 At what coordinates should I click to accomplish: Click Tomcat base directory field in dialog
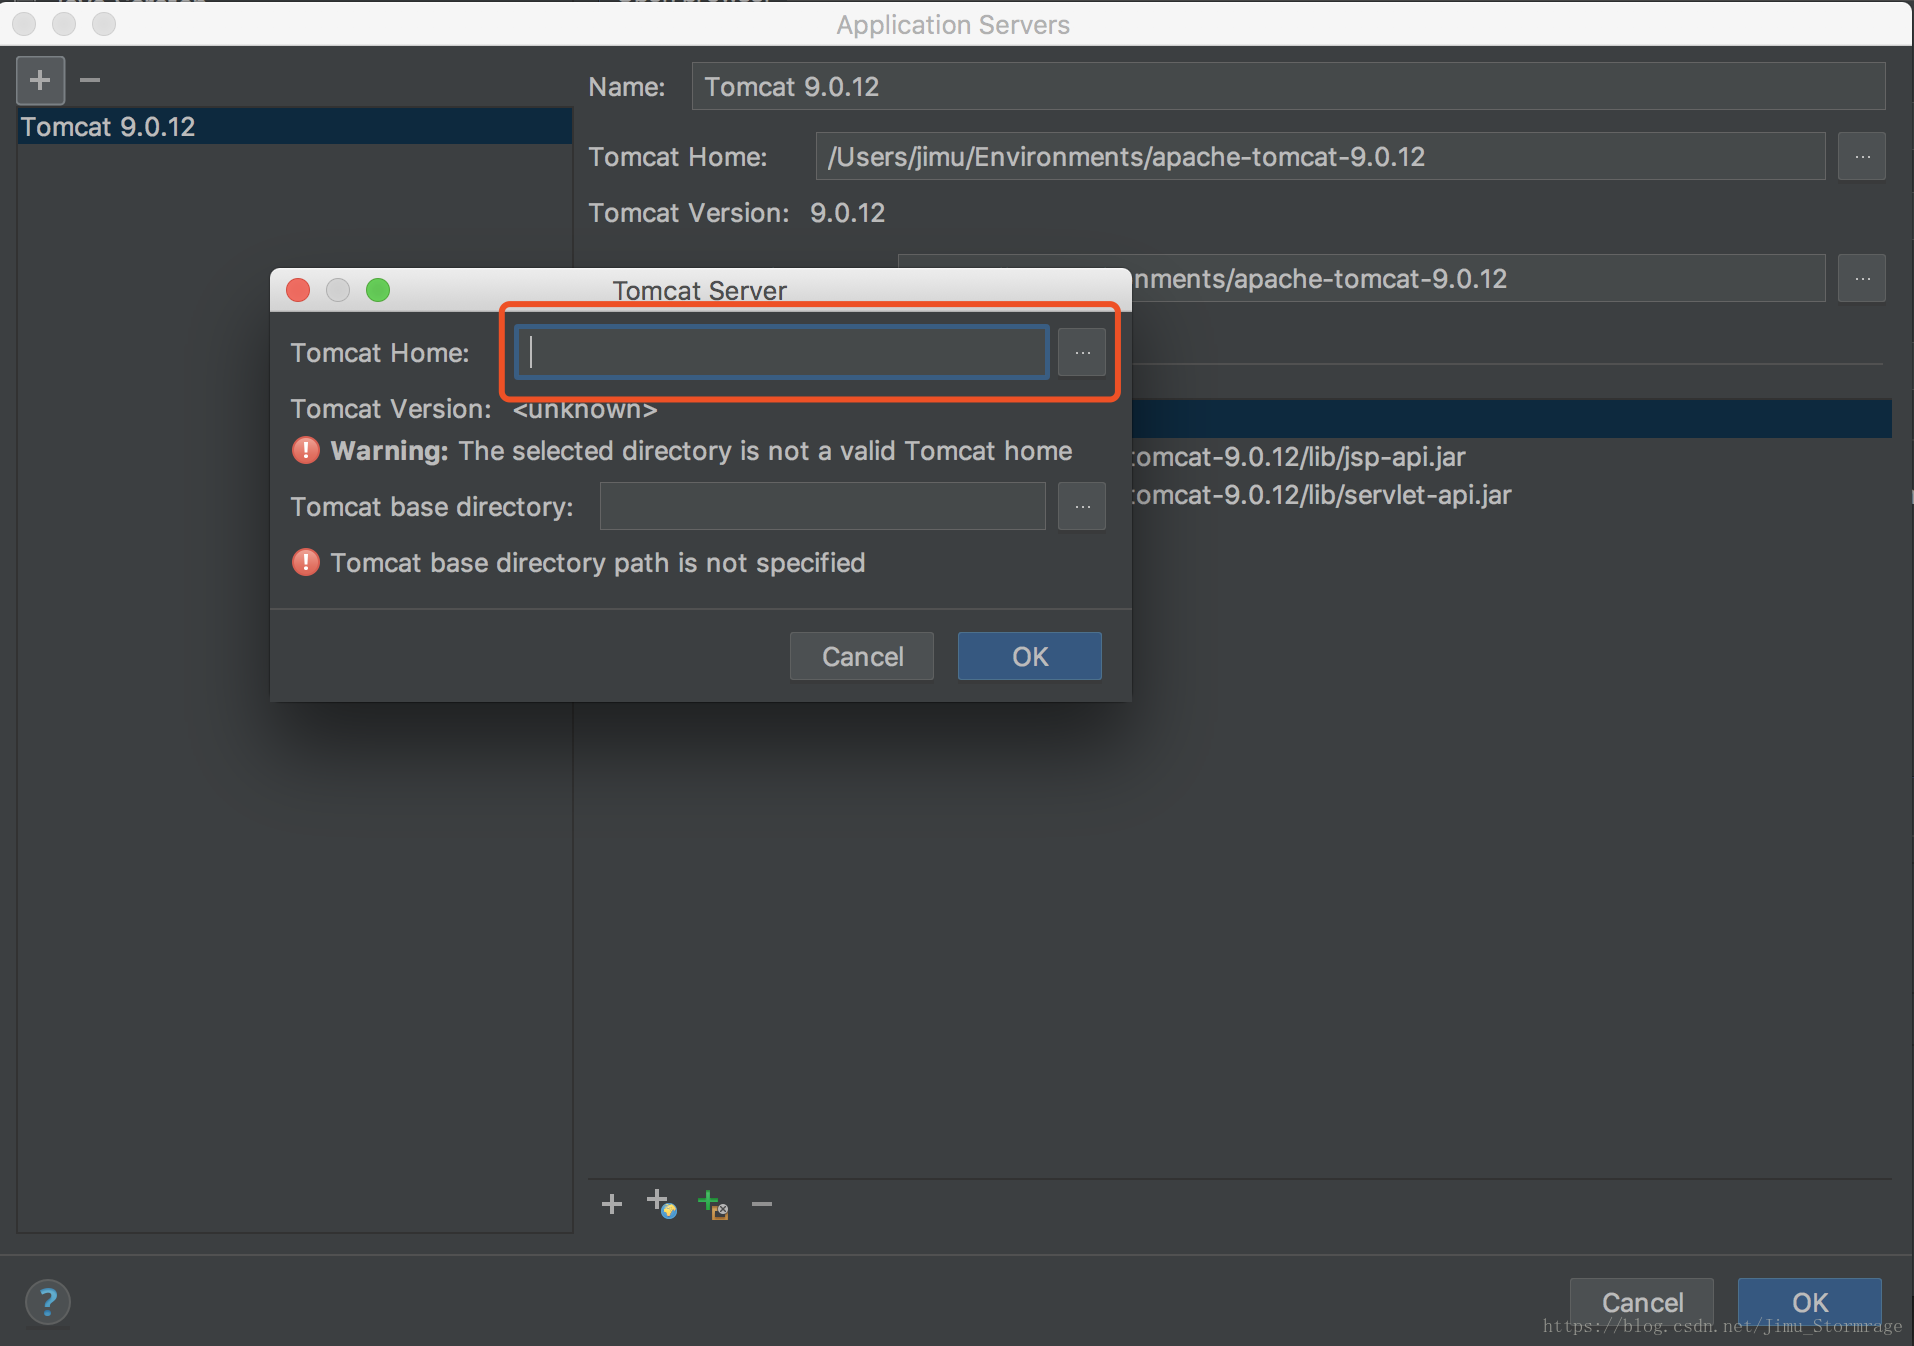822,507
